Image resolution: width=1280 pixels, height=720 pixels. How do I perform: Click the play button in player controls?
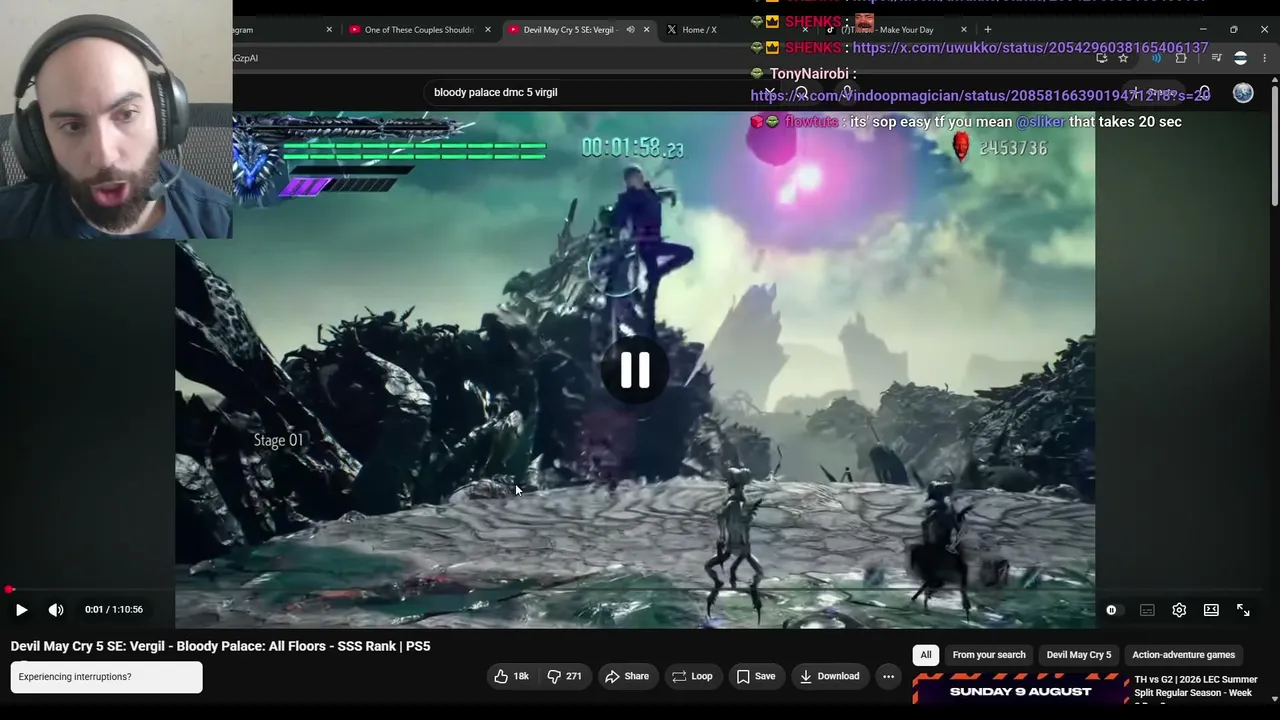pyautogui.click(x=21, y=610)
